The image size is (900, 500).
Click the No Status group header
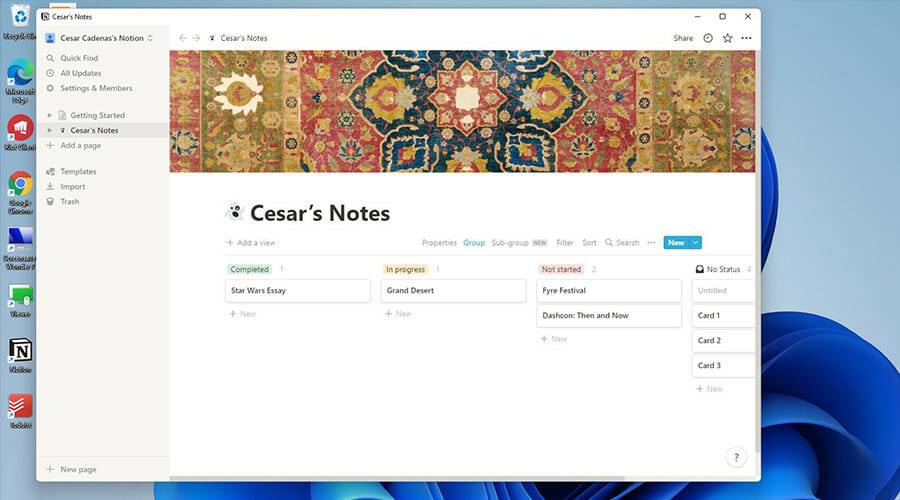point(718,269)
